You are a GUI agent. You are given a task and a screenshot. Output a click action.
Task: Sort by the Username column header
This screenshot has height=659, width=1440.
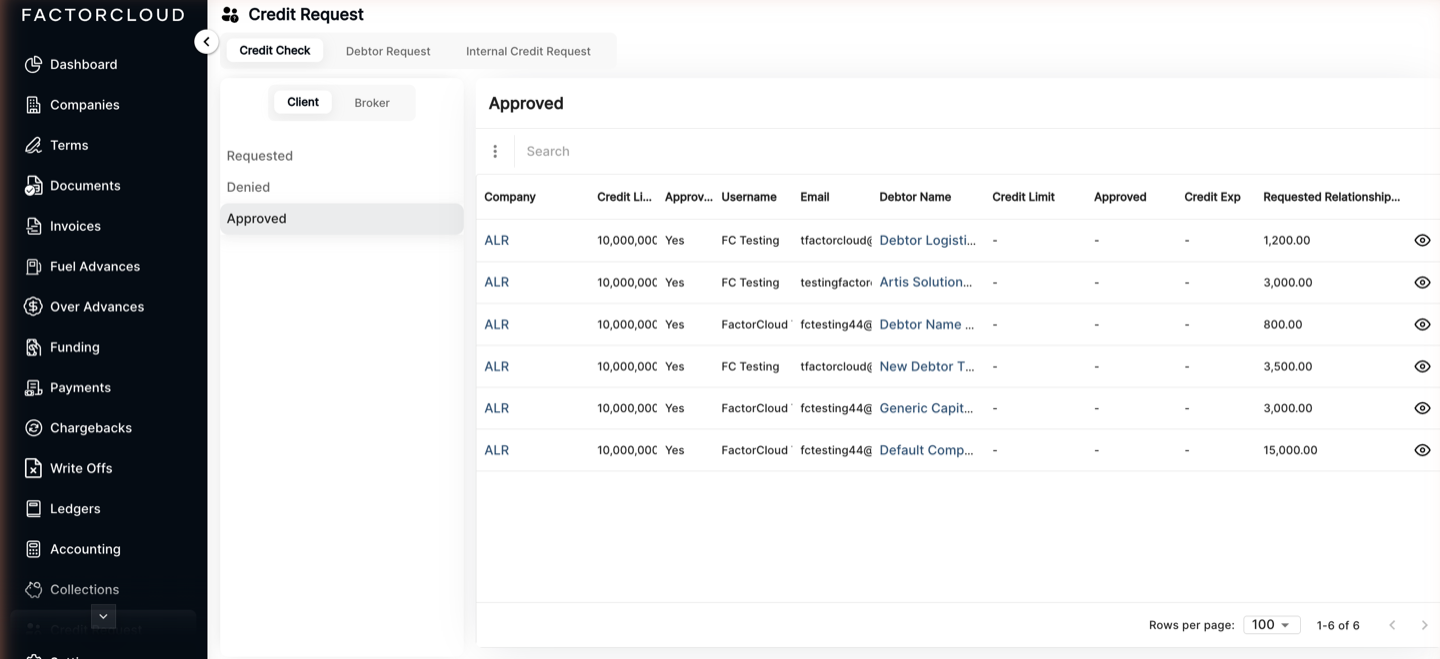pos(749,198)
